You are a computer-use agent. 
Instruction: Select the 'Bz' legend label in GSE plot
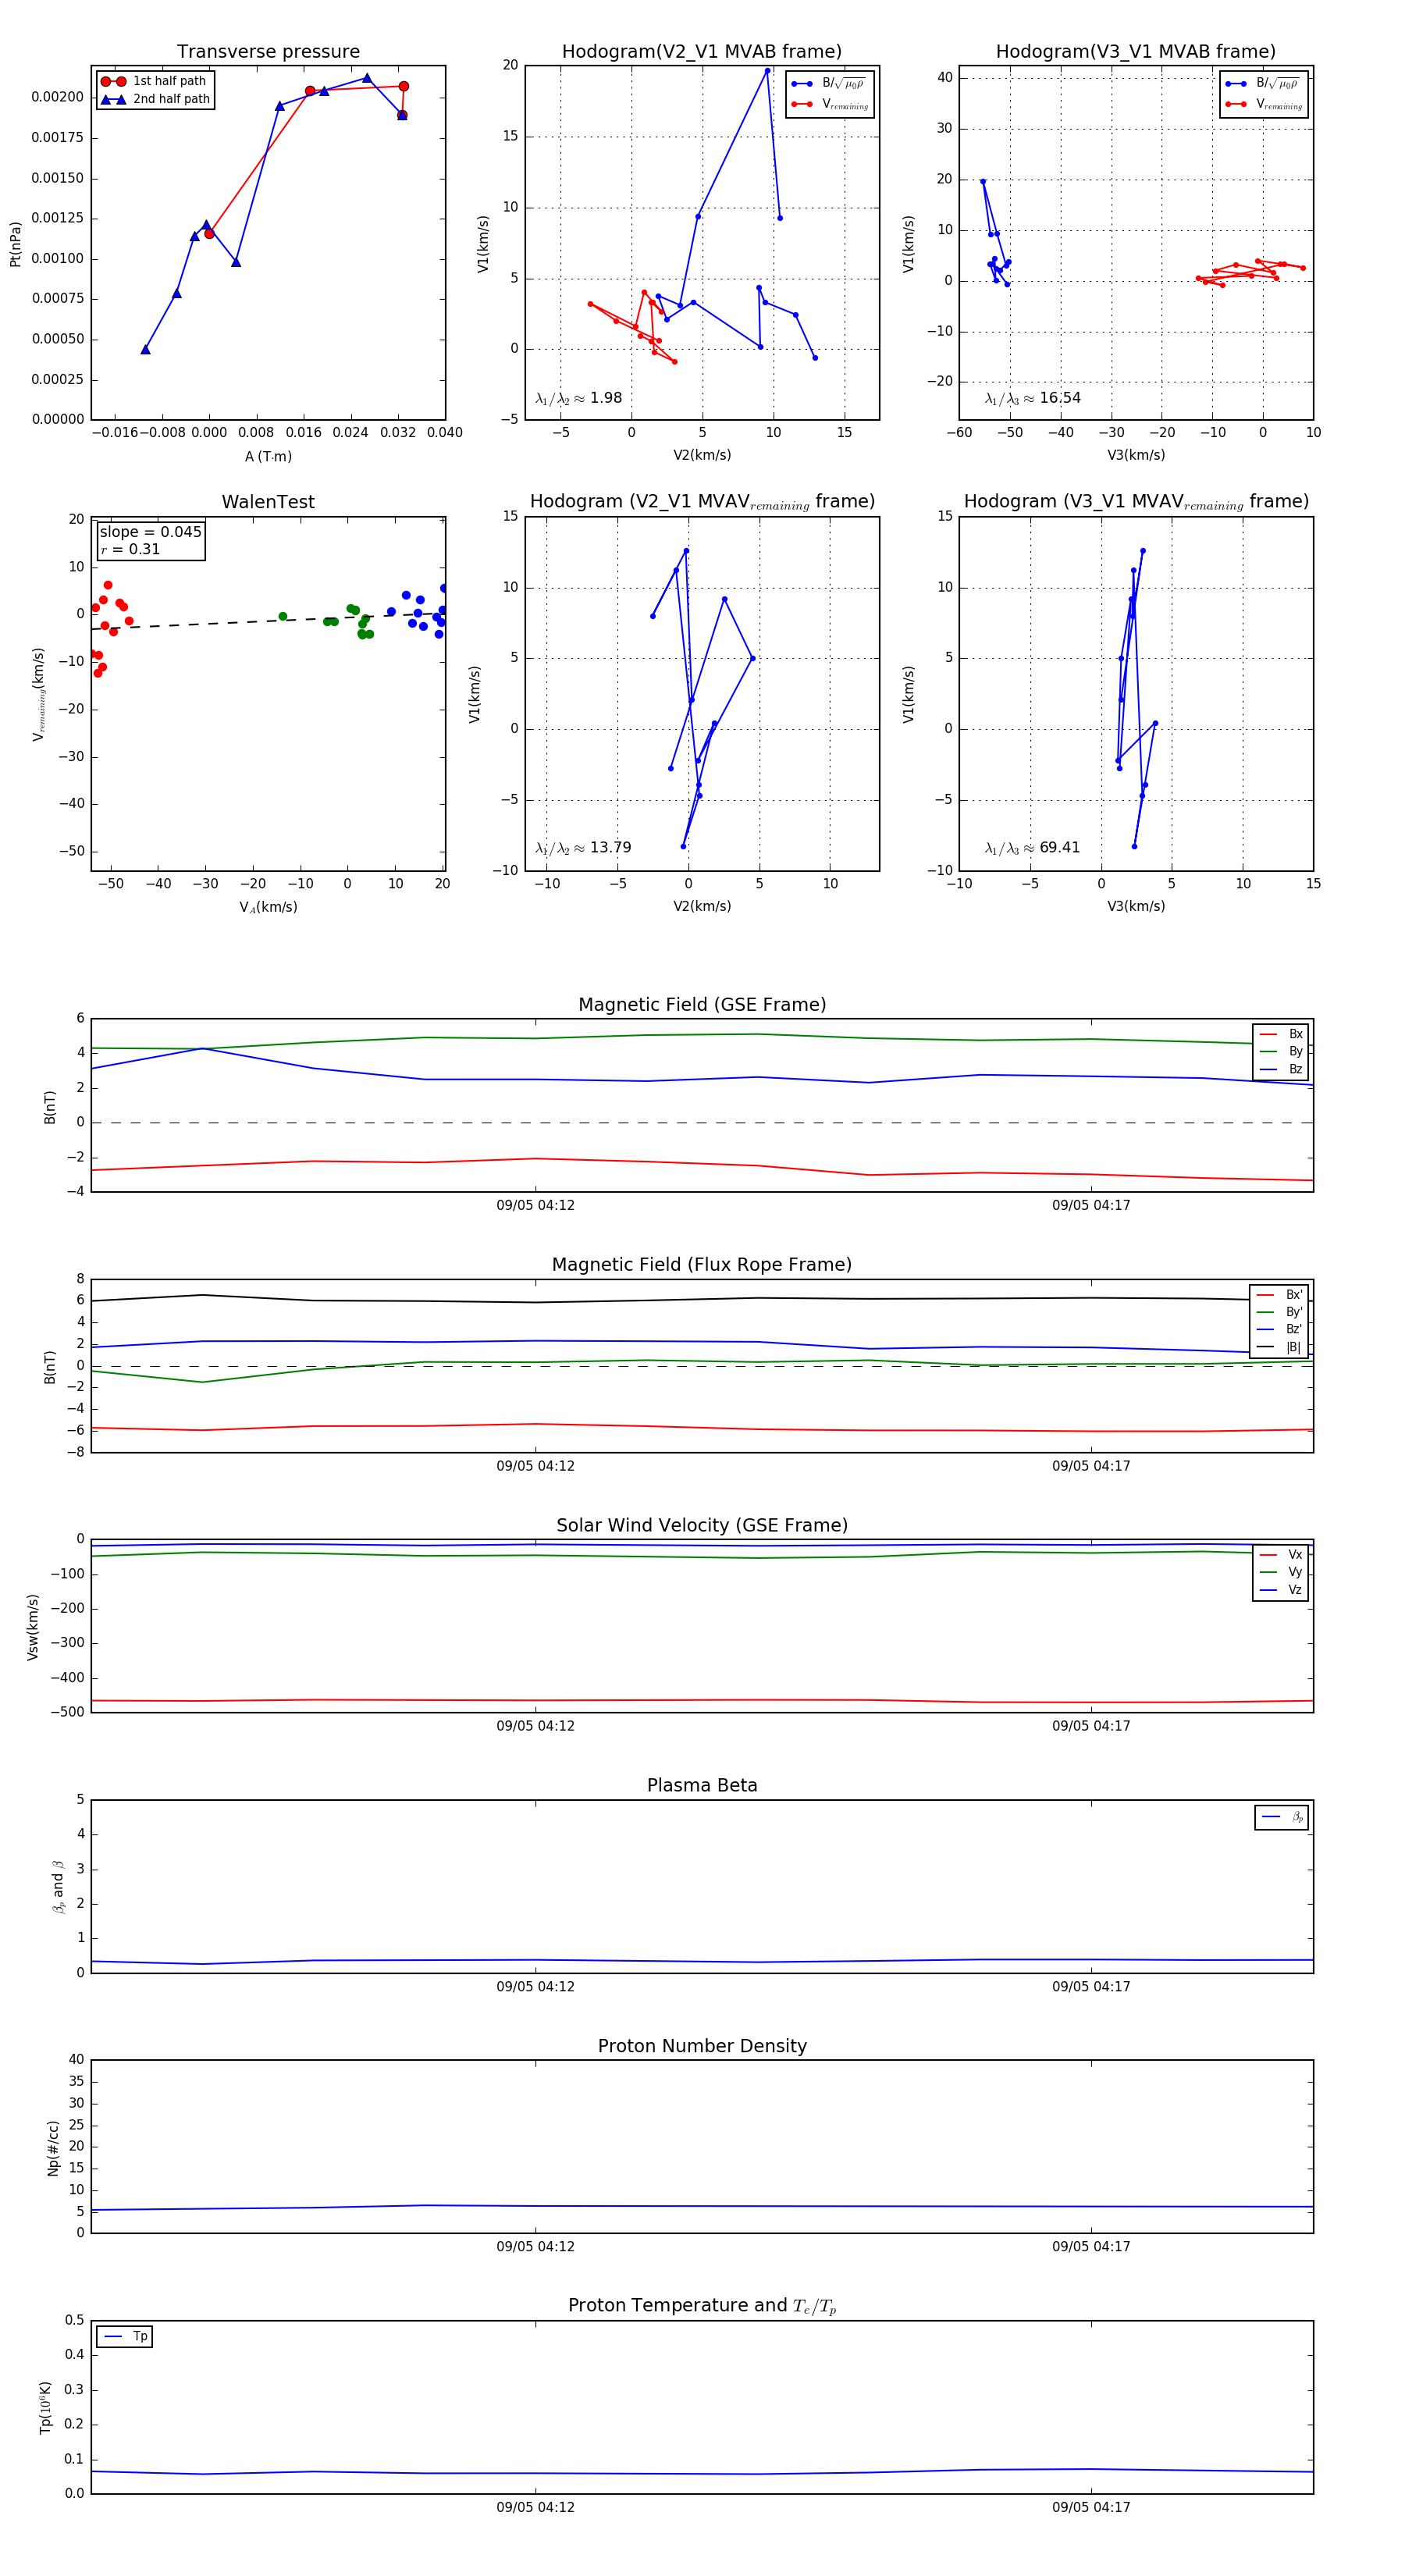tap(1295, 1070)
